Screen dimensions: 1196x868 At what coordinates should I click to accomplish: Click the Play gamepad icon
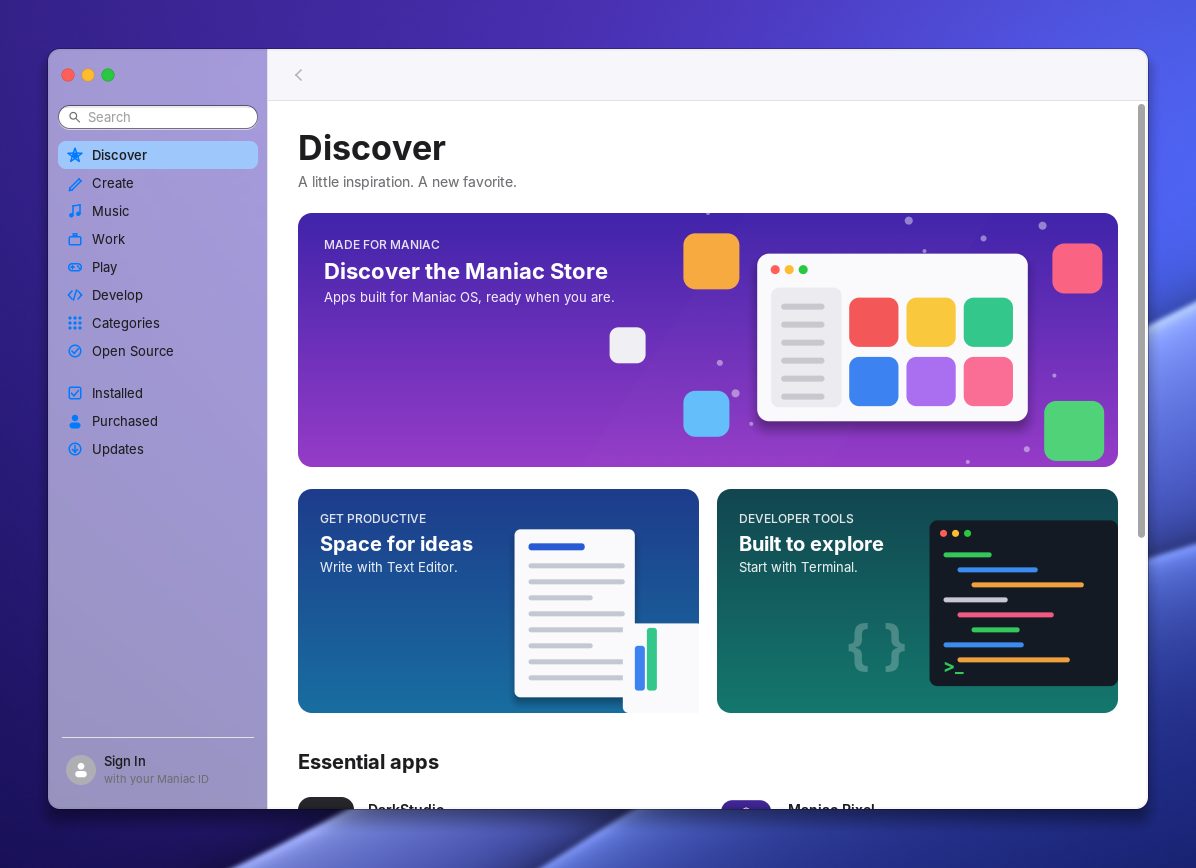pos(75,267)
